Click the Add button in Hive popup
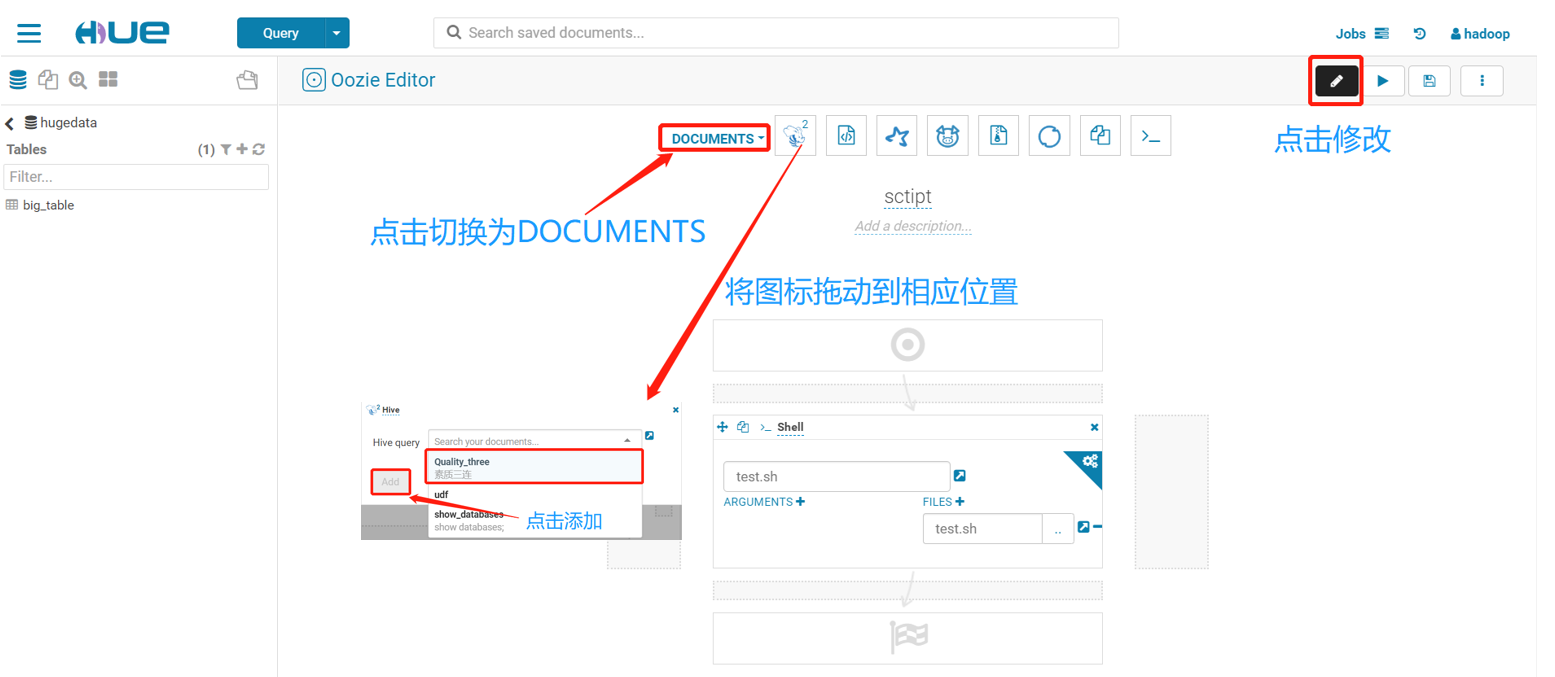This screenshot has width=1555, height=677. (390, 482)
